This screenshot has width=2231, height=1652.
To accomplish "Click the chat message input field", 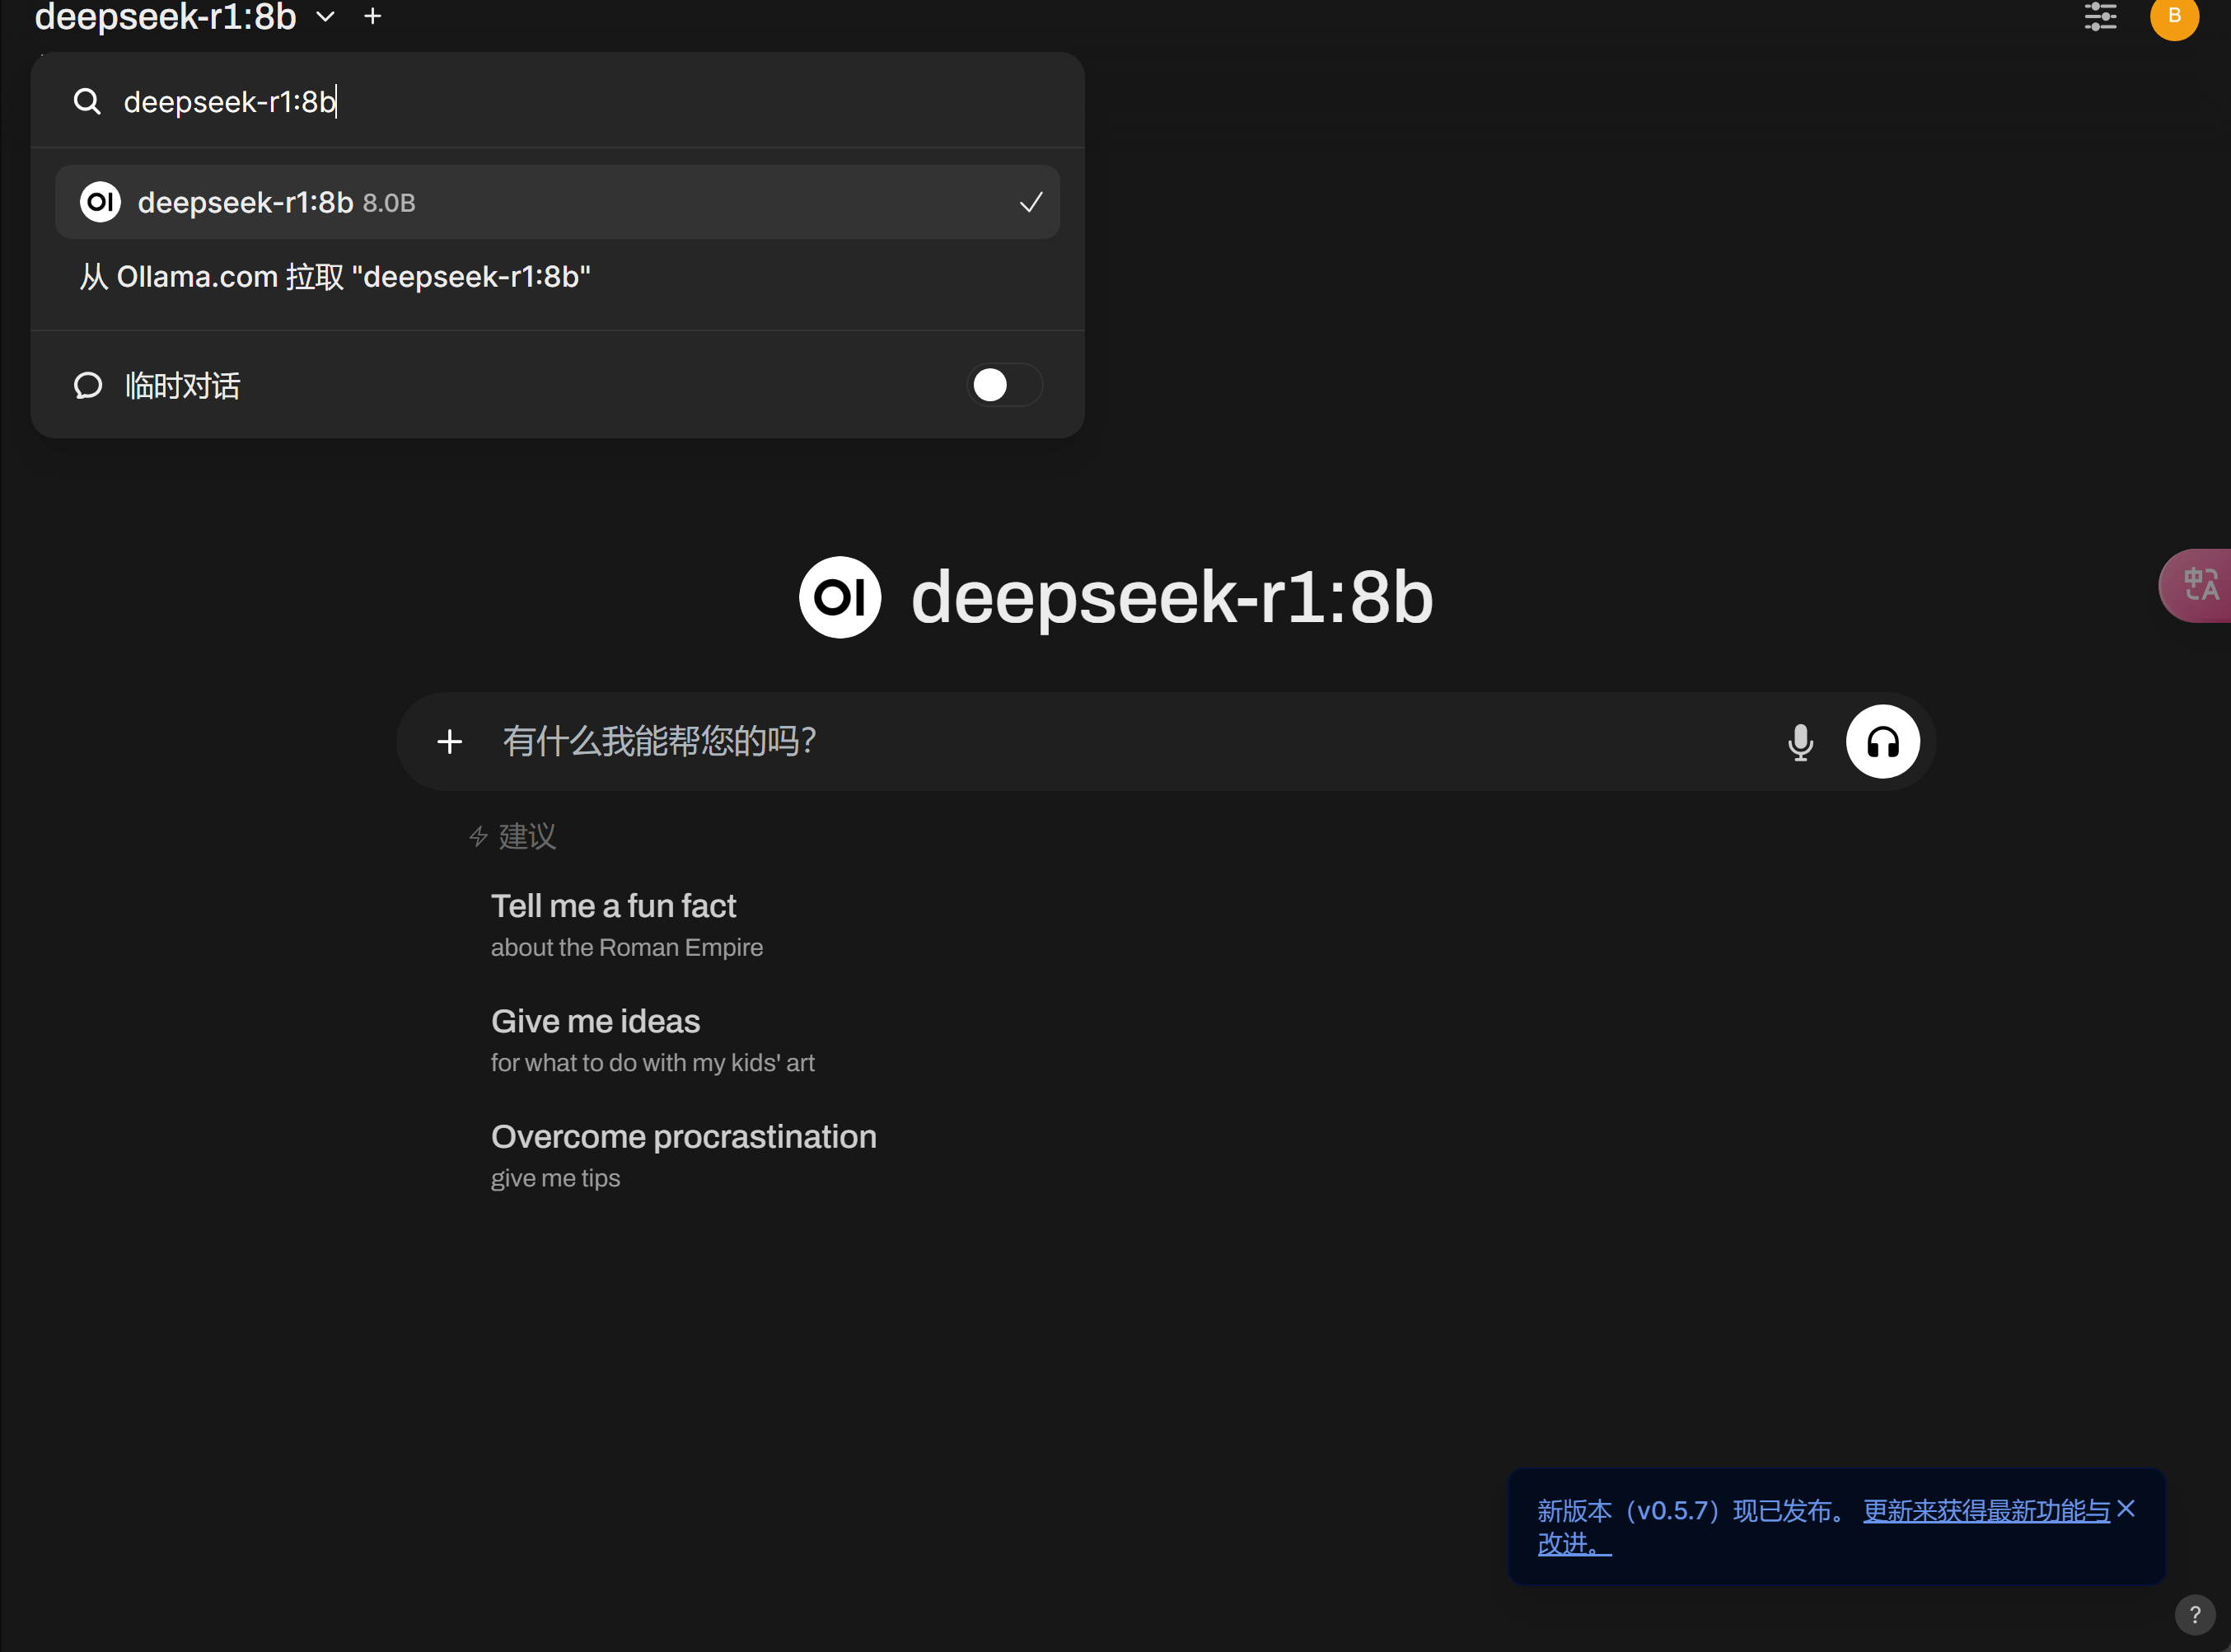I will pos(1130,742).
